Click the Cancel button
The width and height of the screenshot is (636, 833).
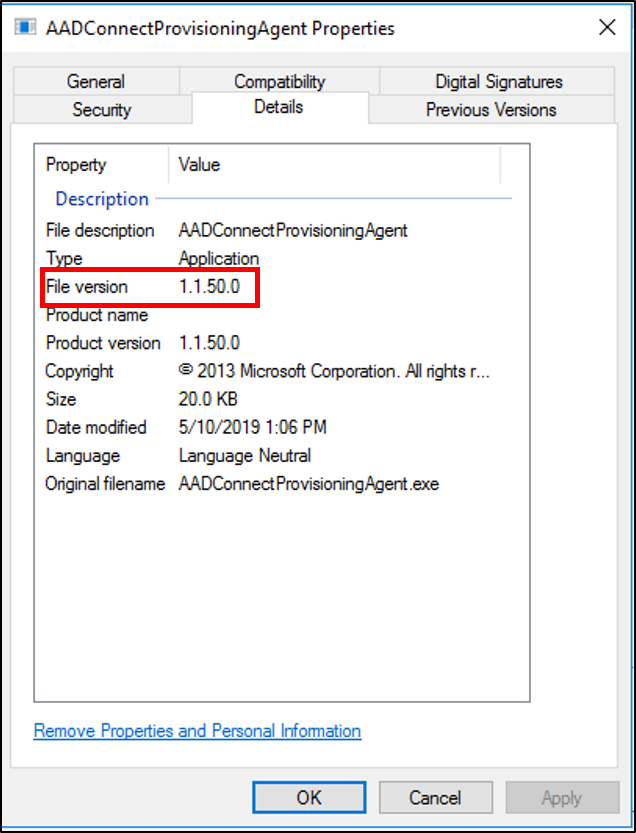coord(435,797)
